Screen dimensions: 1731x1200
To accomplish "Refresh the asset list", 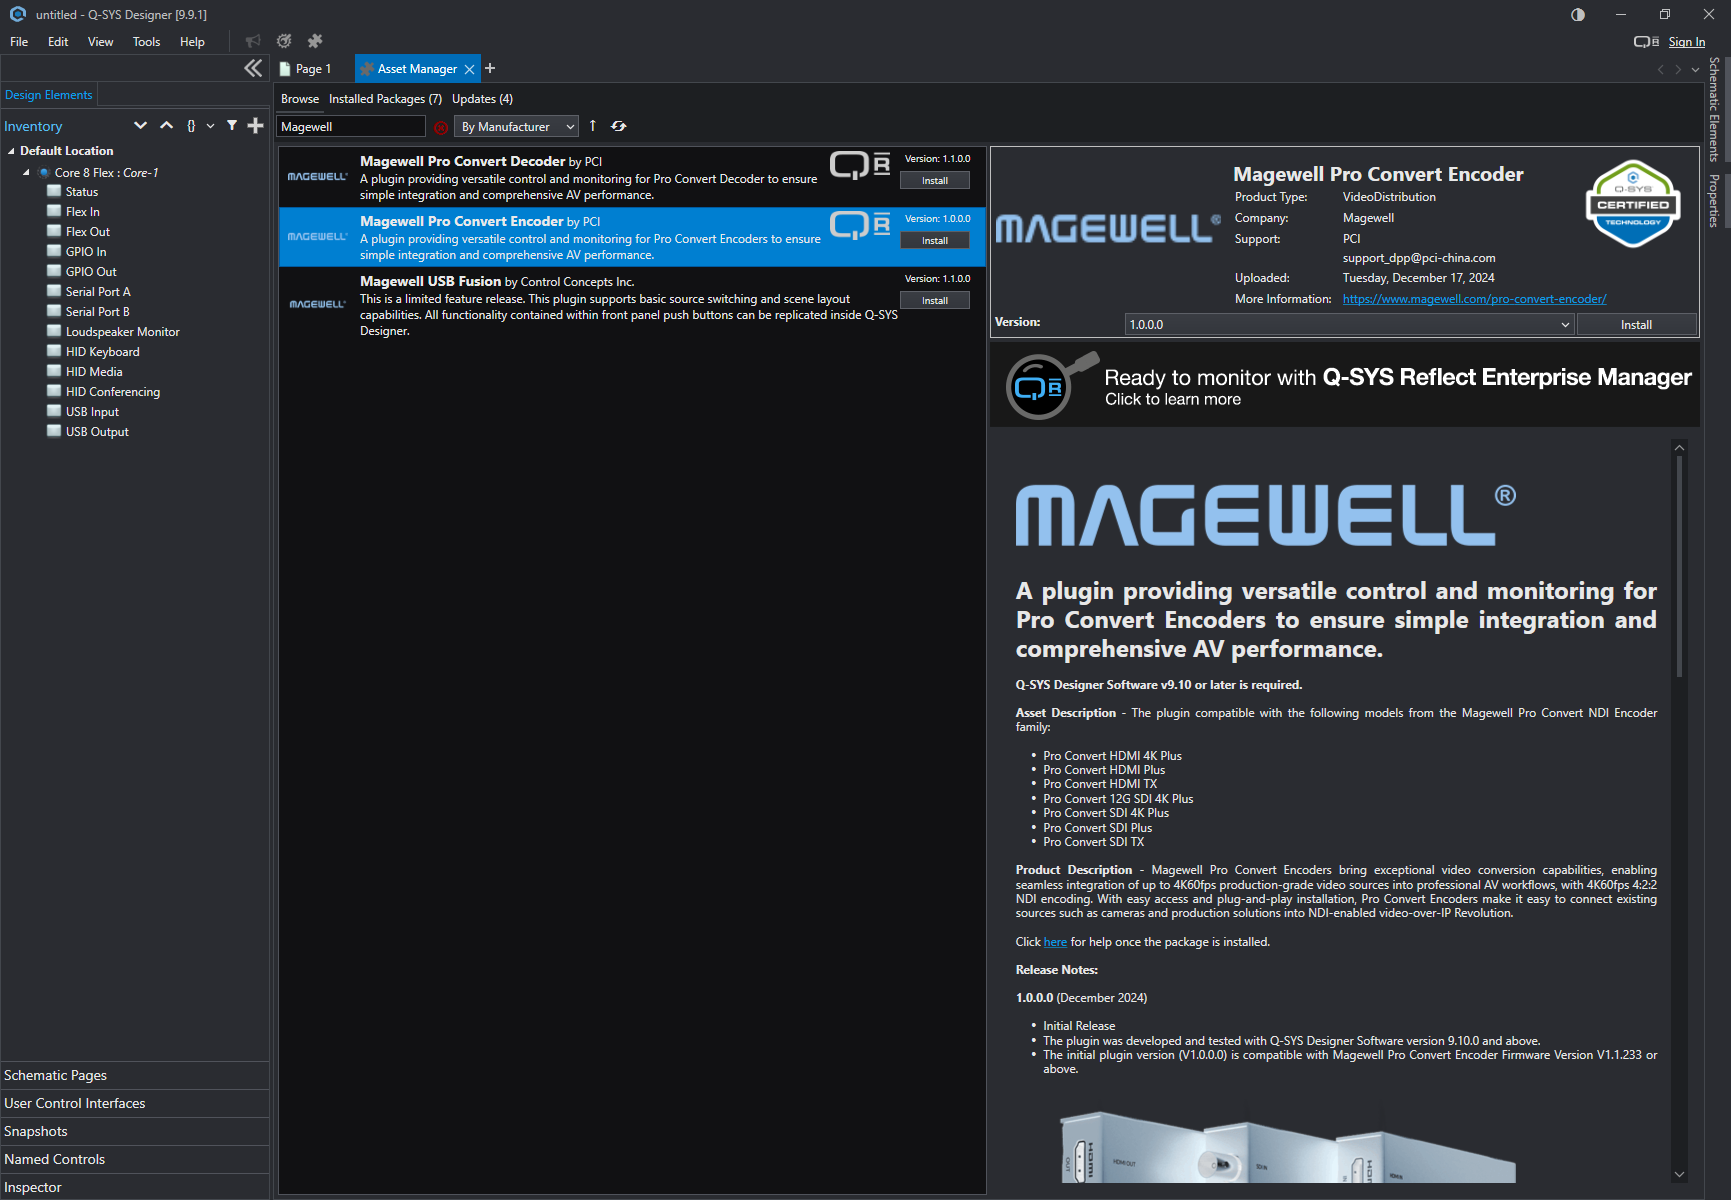I will 619,126.
